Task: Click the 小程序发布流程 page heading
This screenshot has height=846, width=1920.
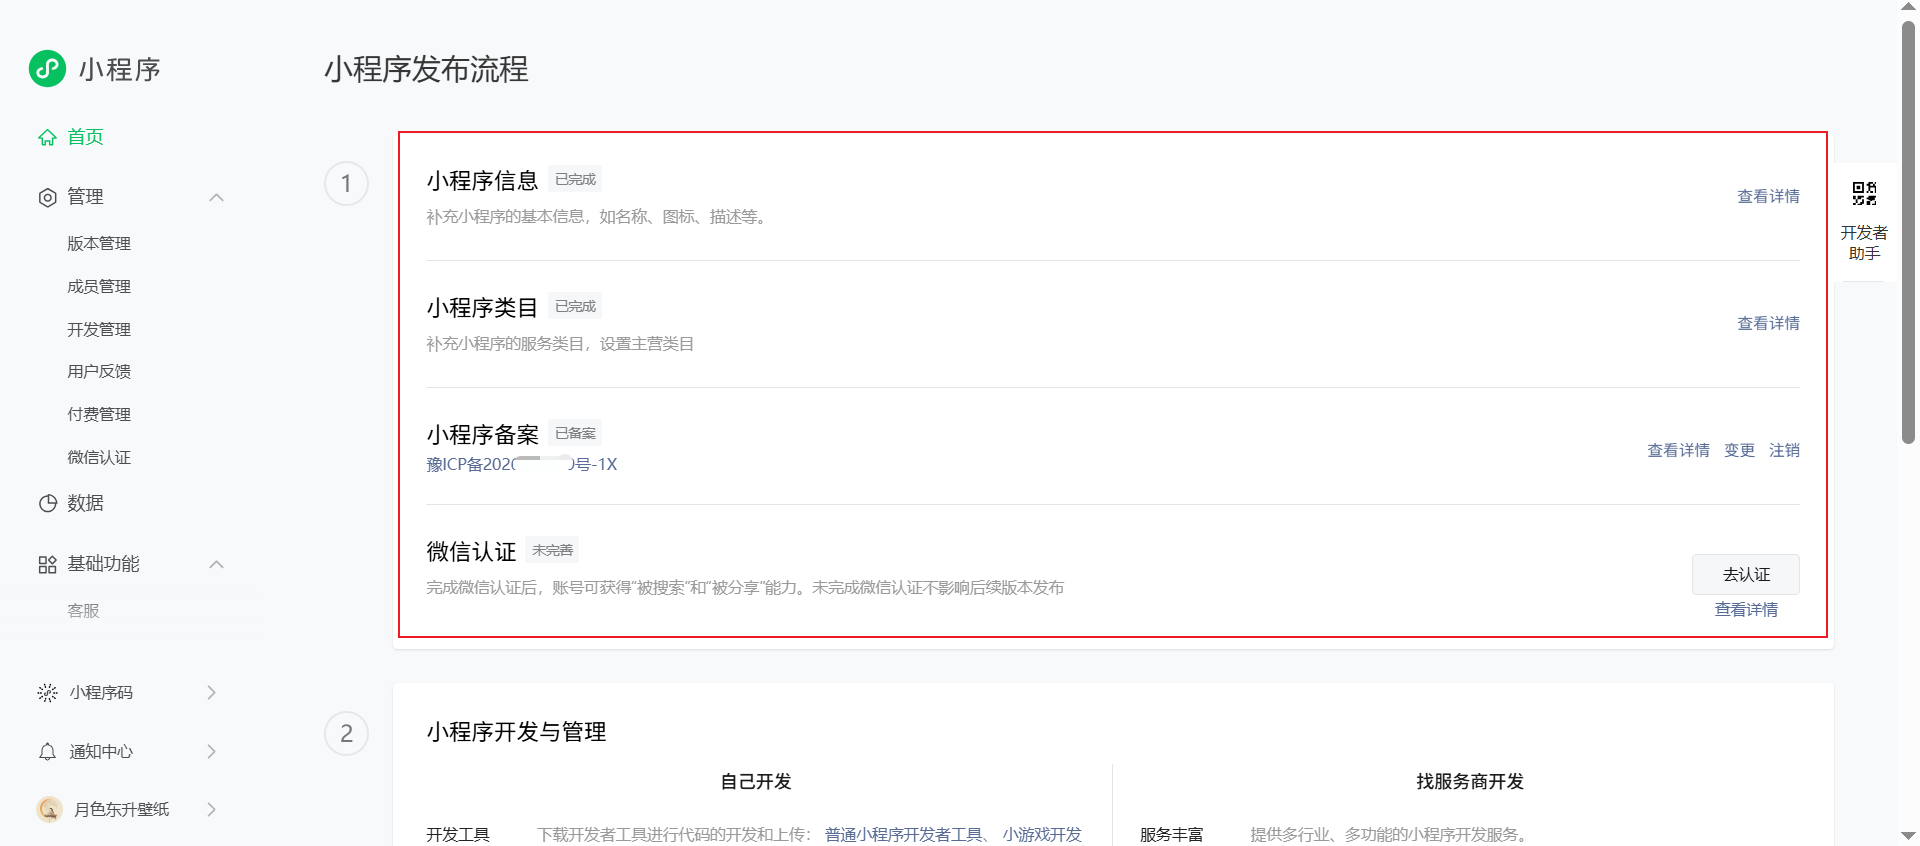Action: 426,70
